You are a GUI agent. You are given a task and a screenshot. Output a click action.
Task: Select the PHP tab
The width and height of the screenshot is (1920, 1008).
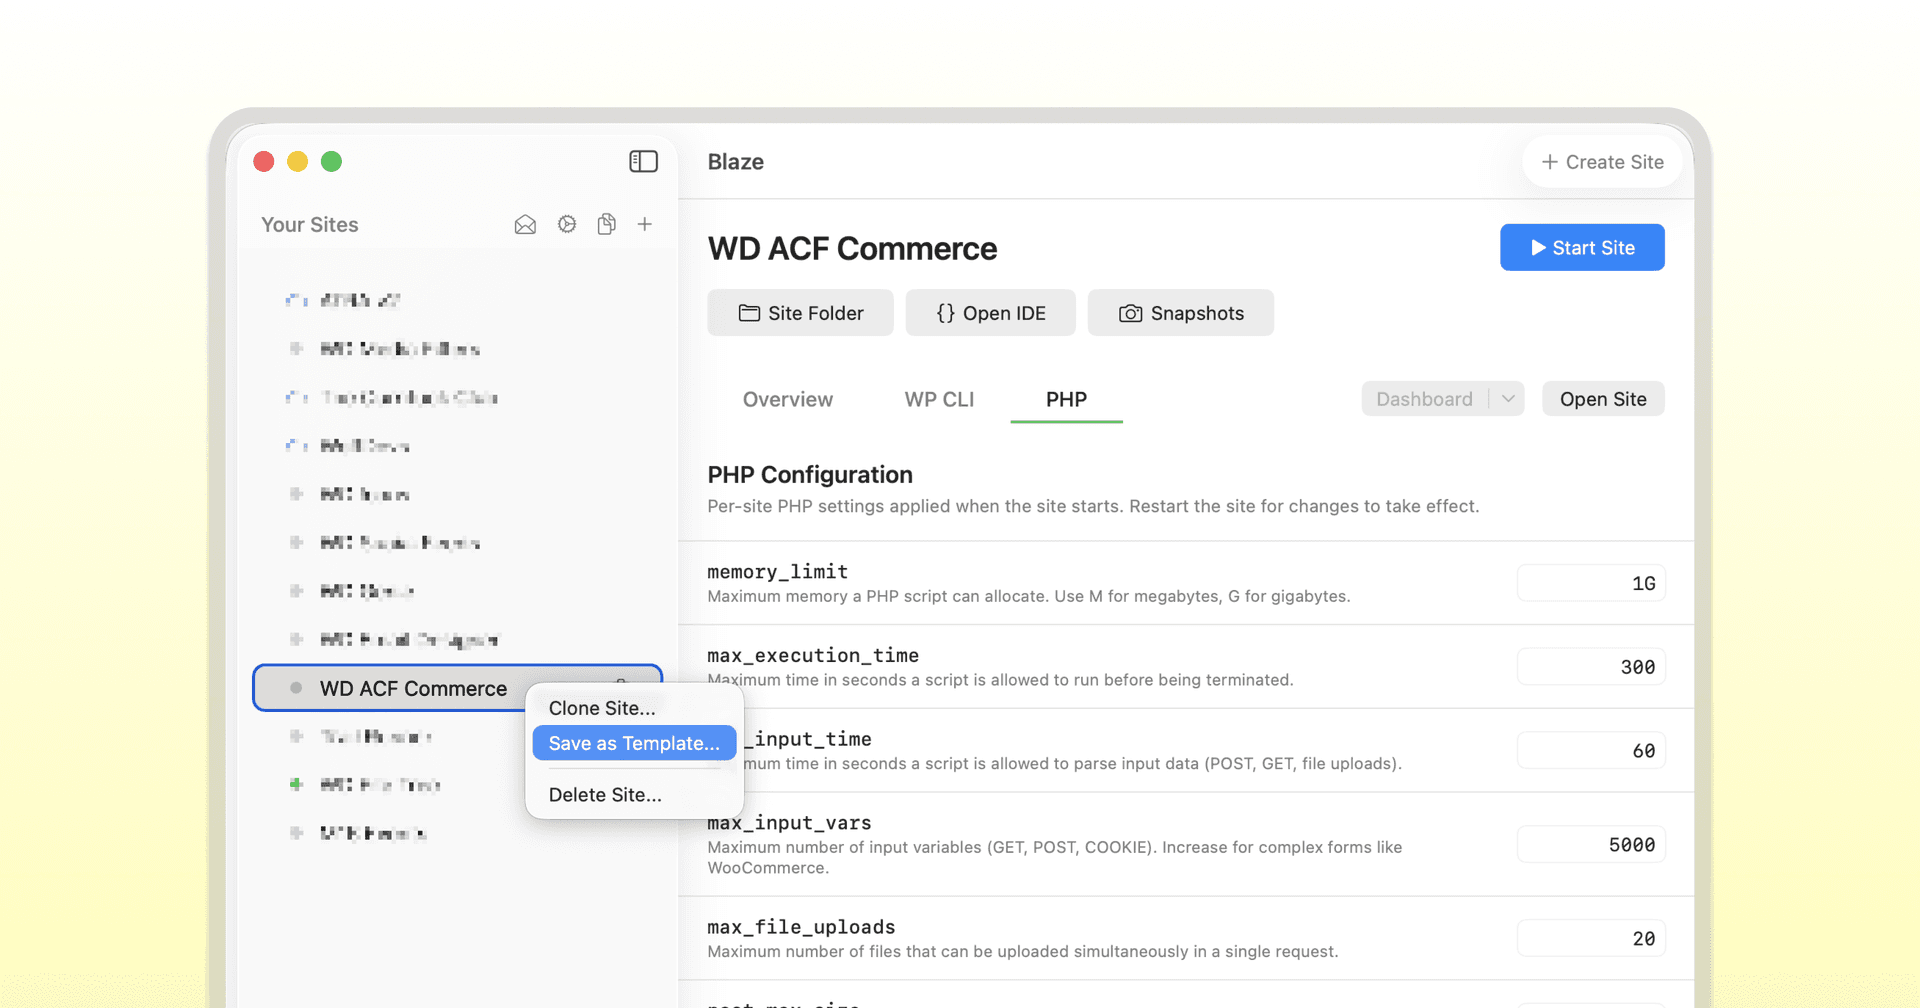pos(1066,399)
